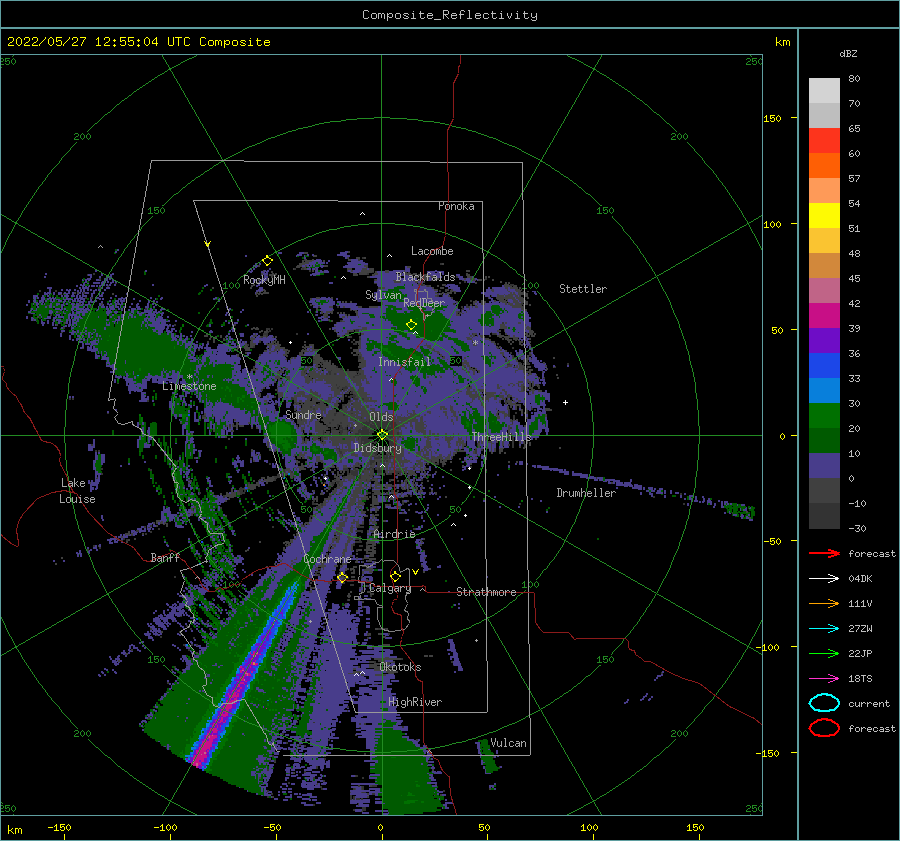The height and width of the screenshot is (841, 900).
Task: Click the 100 tick on bottom x-axis
Action: [x=589, y=827]
